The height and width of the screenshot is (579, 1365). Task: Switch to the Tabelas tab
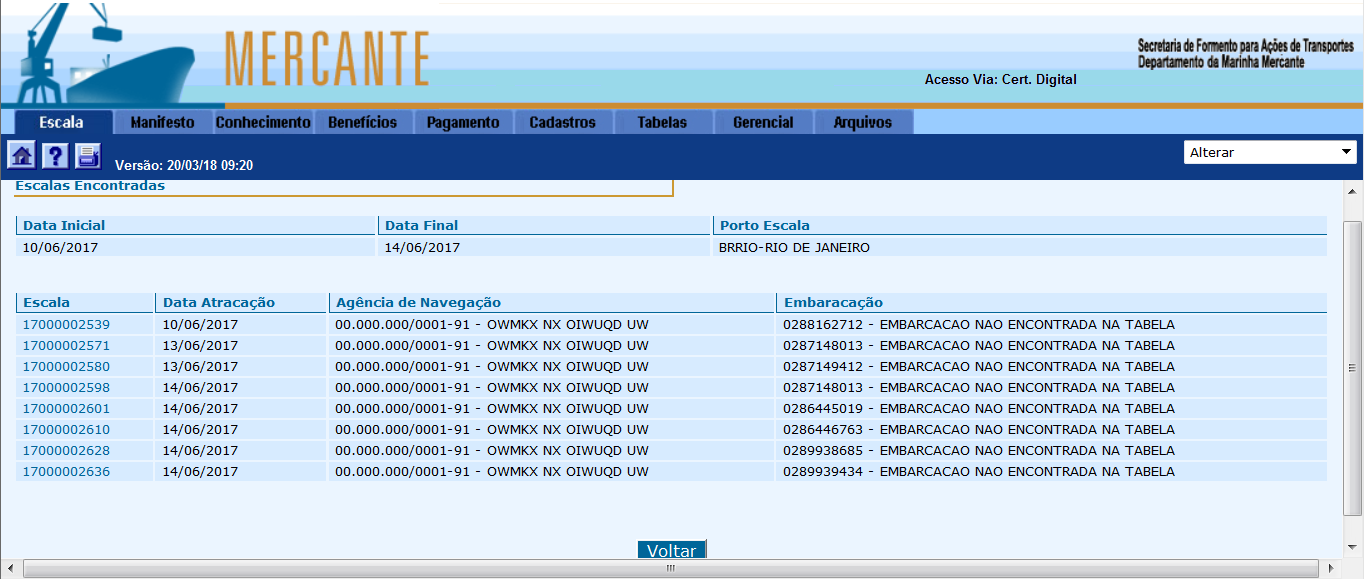coord(662,122)
